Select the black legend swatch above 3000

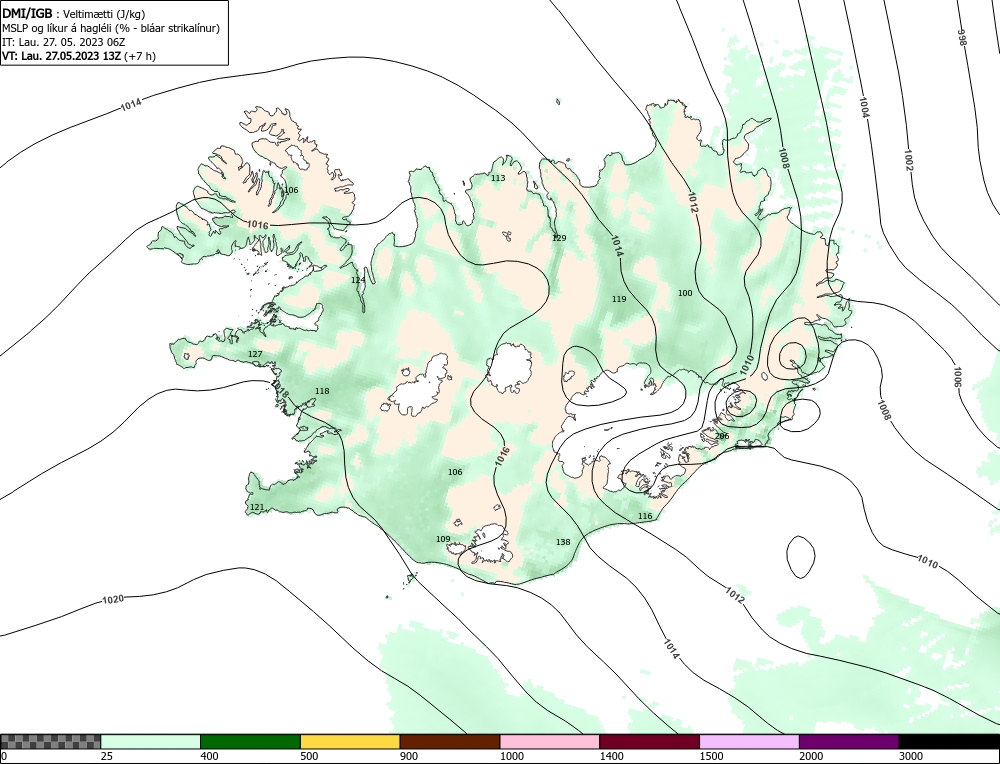point(949,741)
